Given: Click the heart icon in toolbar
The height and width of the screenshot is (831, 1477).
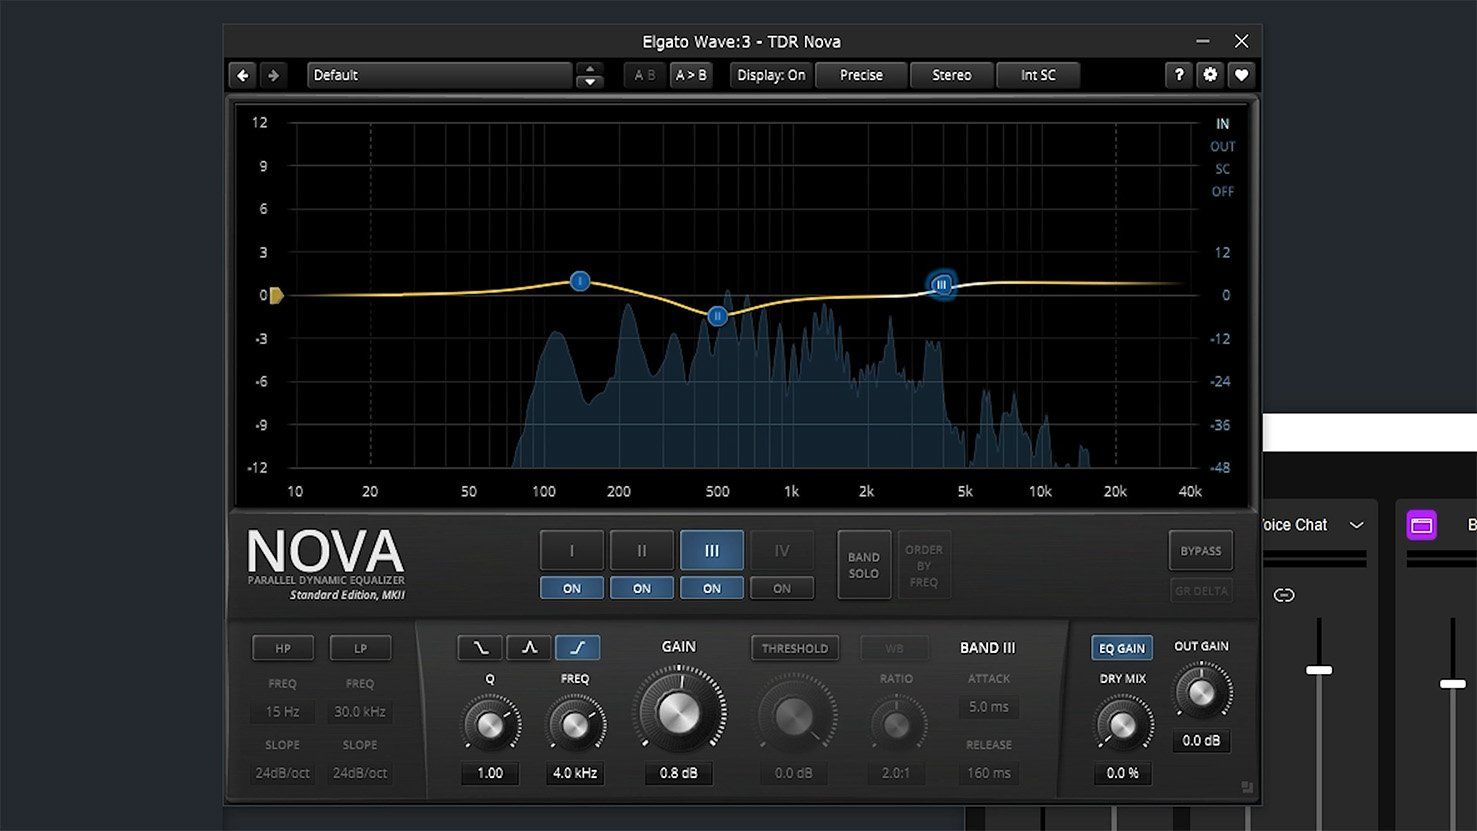Looking at the screenshot, I should point(1241,75).
